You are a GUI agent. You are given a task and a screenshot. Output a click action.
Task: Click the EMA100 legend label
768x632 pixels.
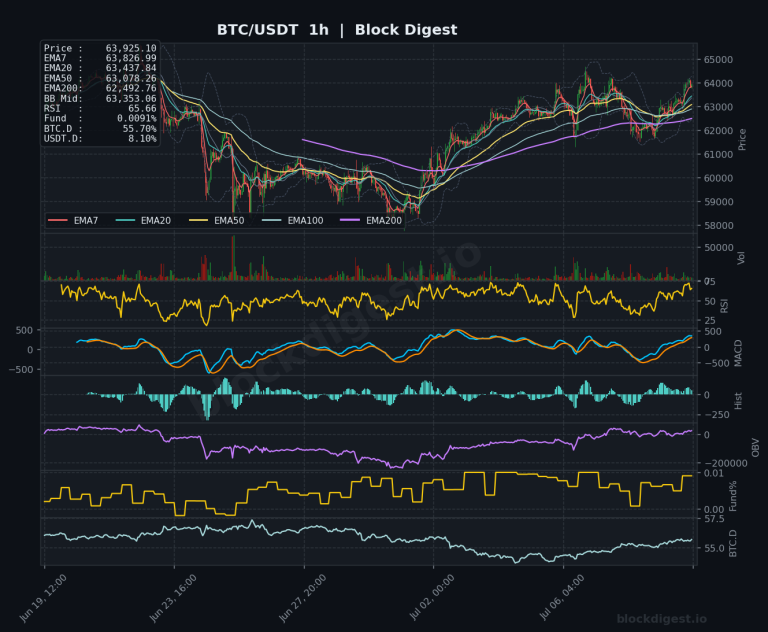[305, 220]
